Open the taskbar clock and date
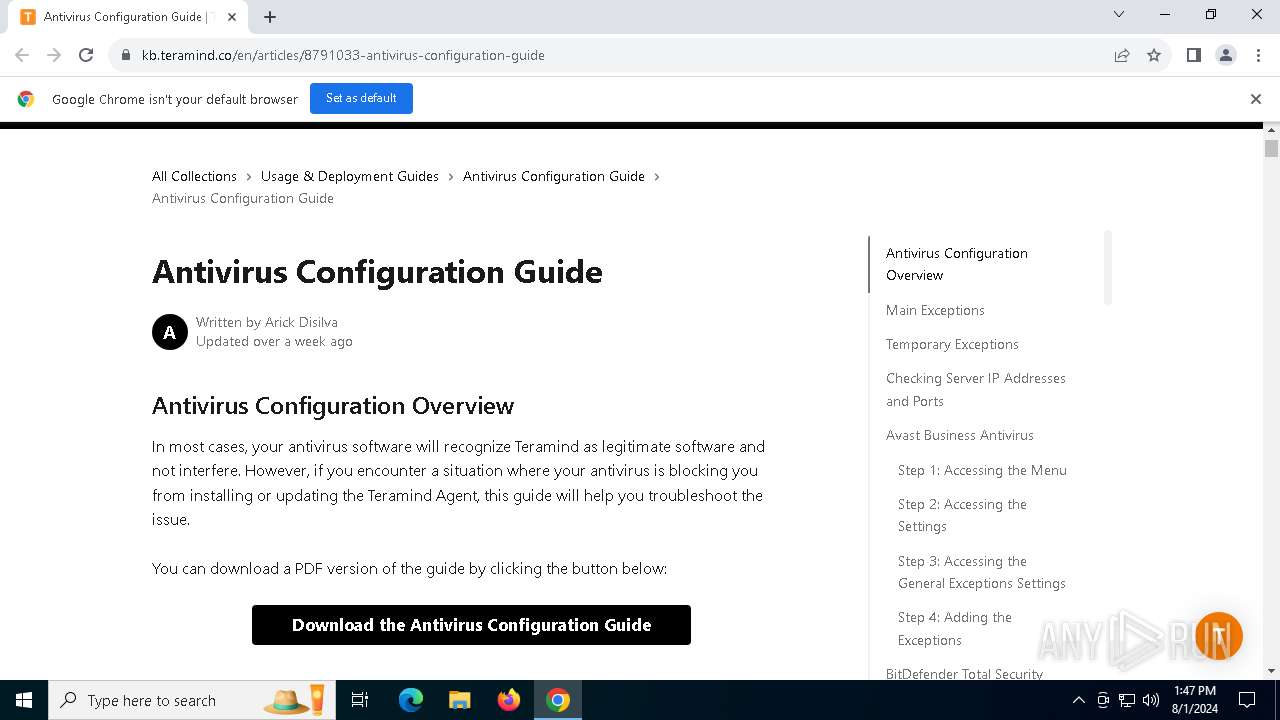The width and height of the screenshot is (1280, 720). [1195, 700]
